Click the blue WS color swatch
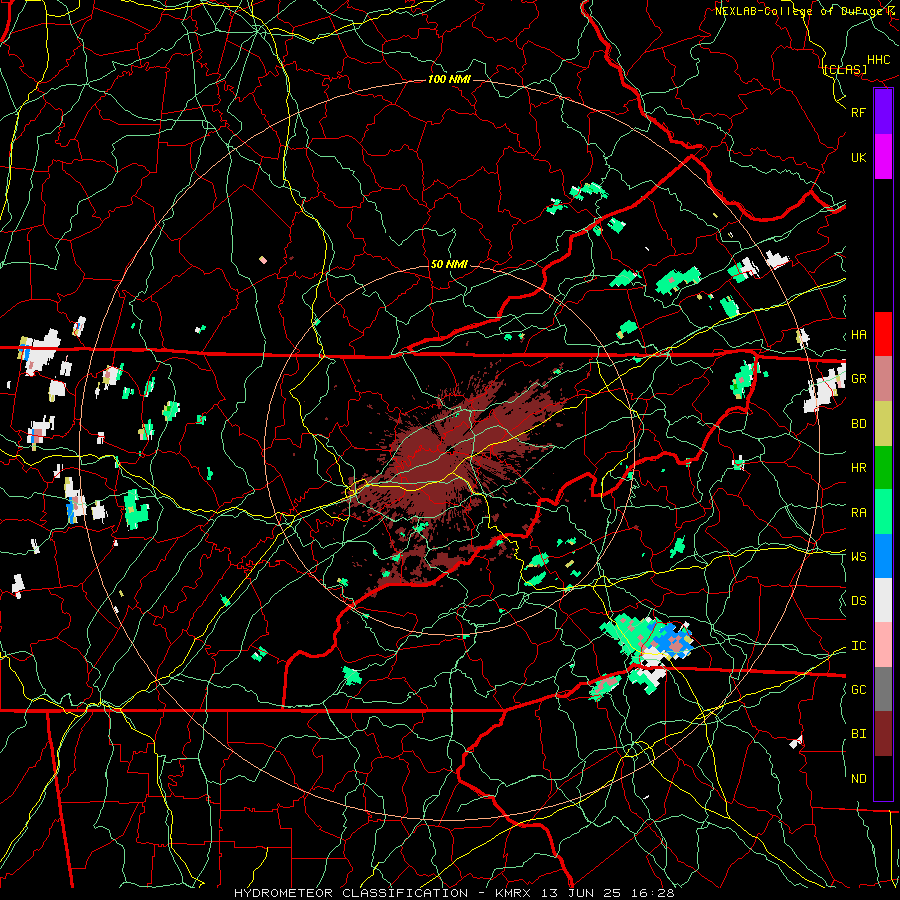This screenshot has height=900, width=900. click(883, 556)
